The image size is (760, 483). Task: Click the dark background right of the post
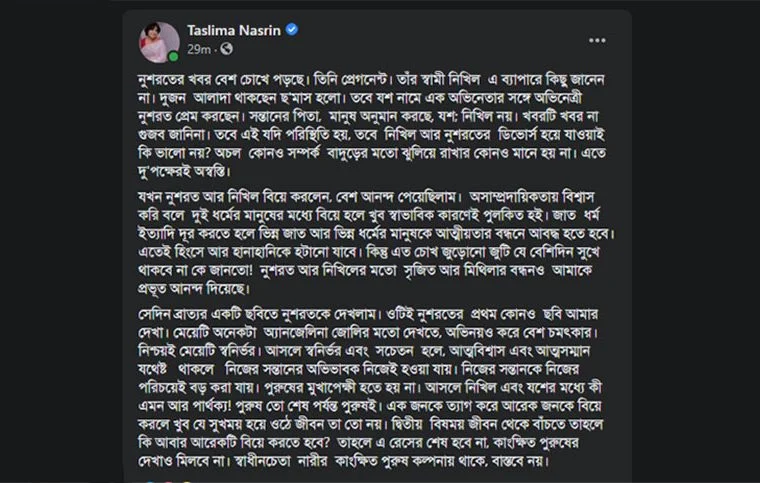[696, 242]
